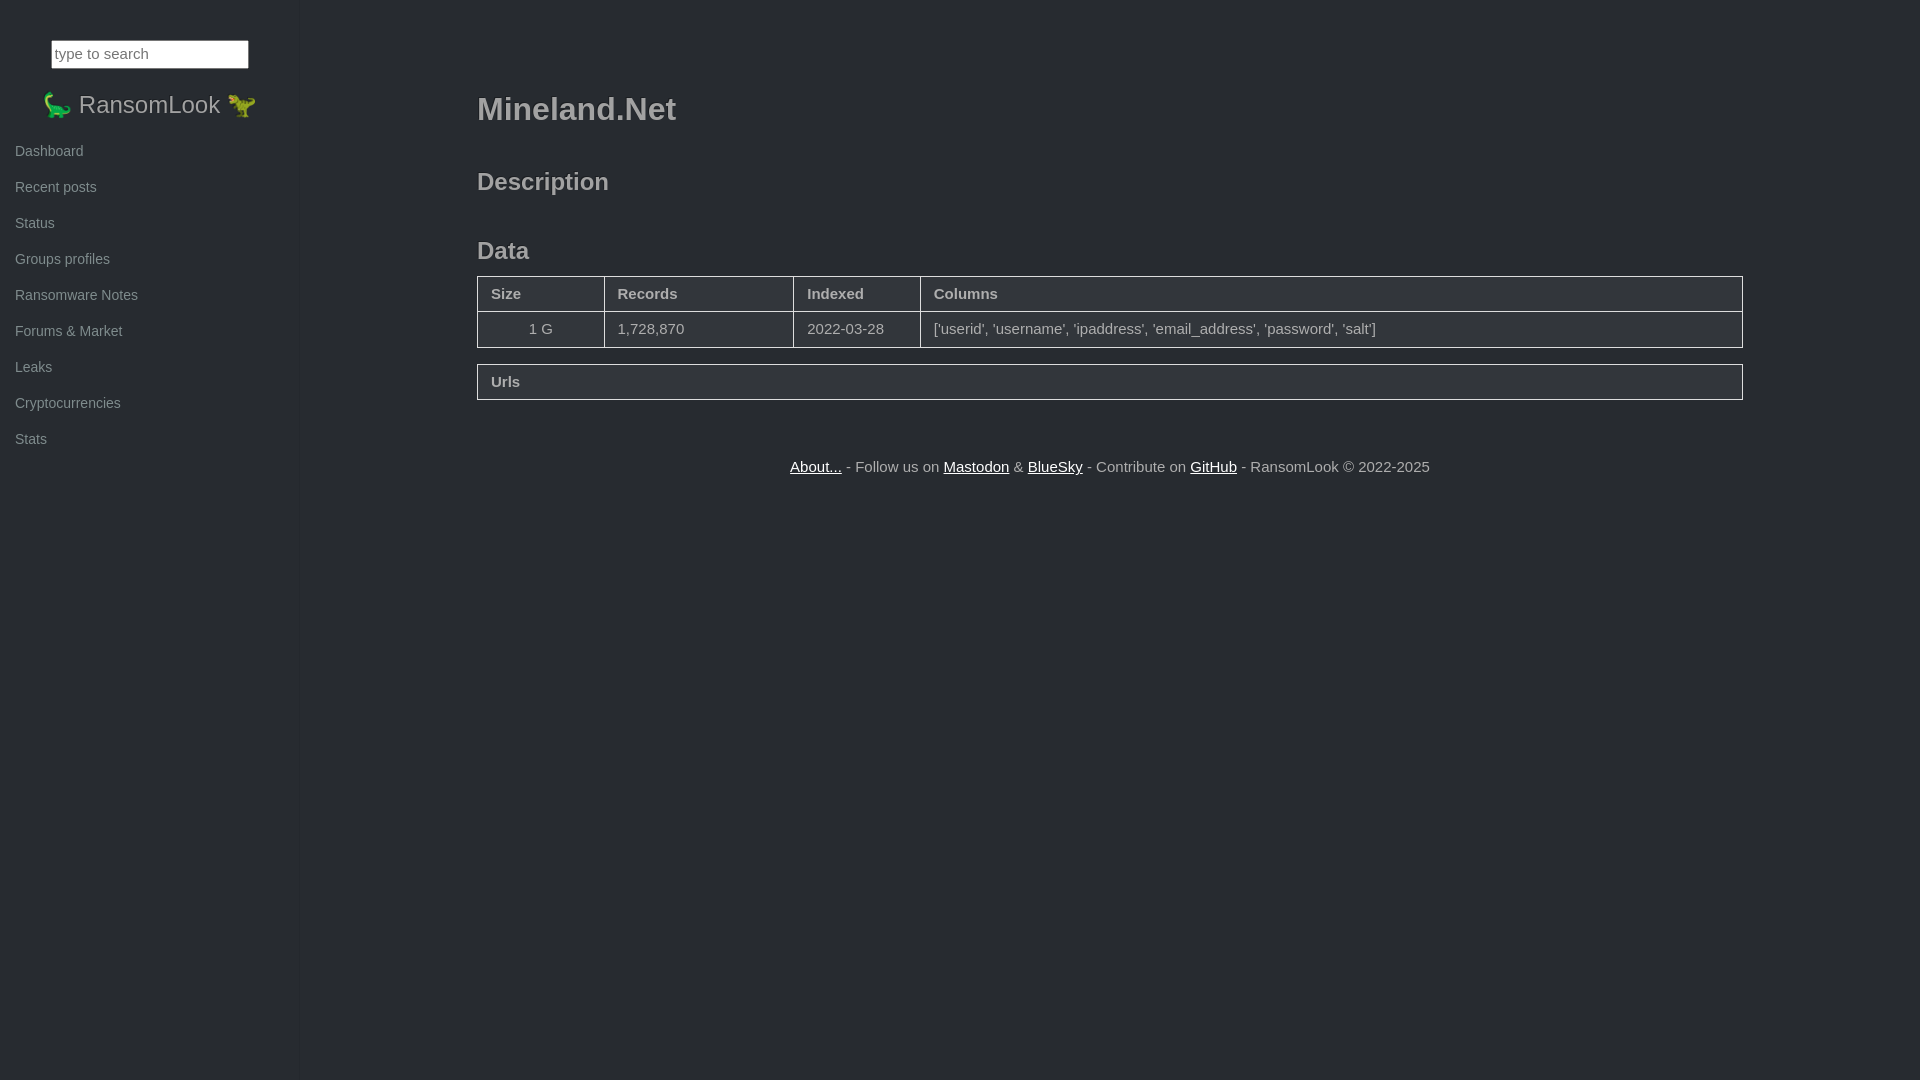Viewport: 1920px width, 1080px height.
Task: Open the Leaks section
Action: pyautogui.click(x=33, y=367)
